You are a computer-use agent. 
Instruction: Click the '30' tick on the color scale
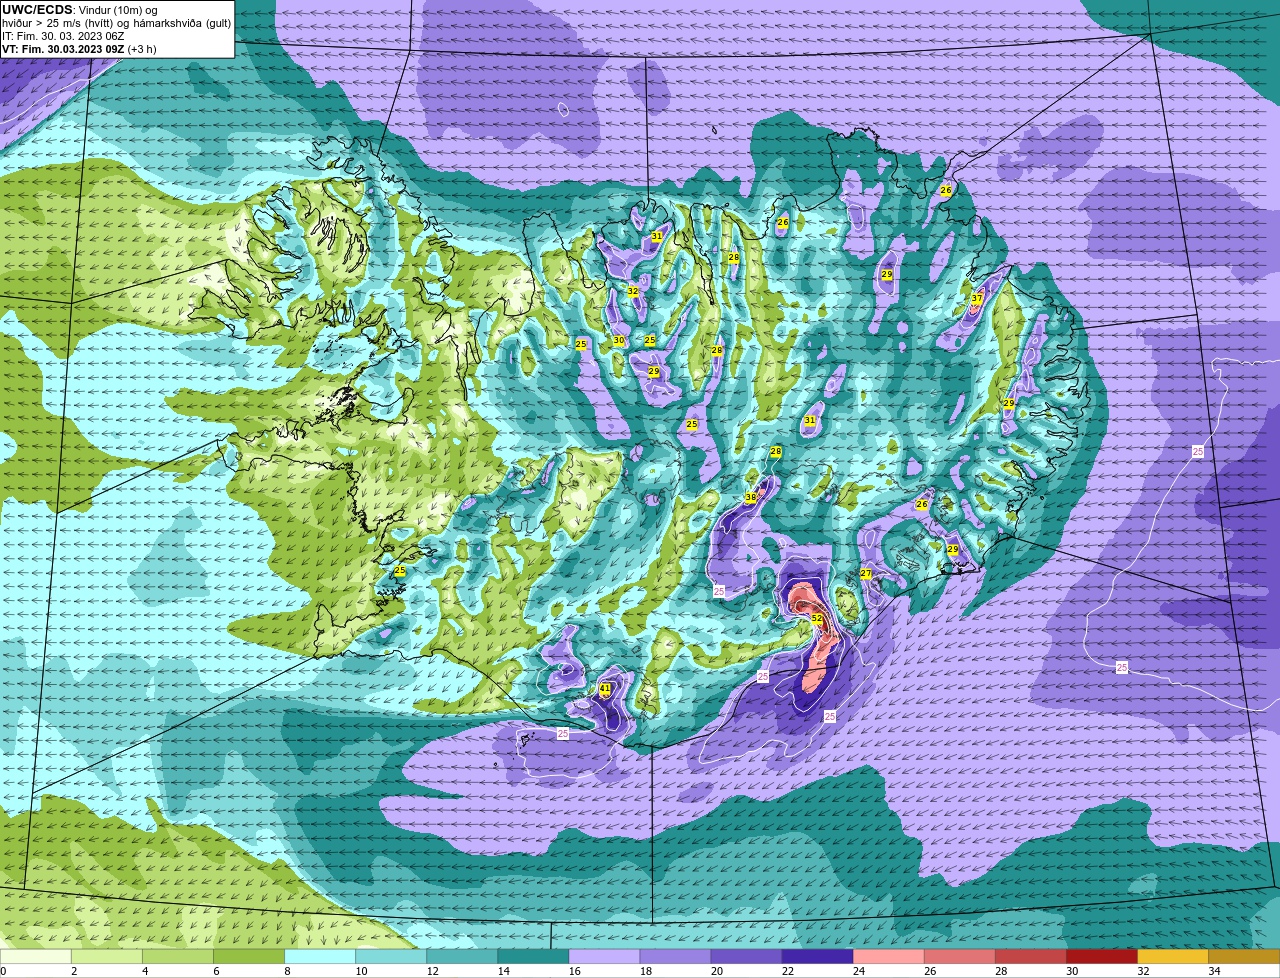pyautogui.click(x=1072, y=971)
